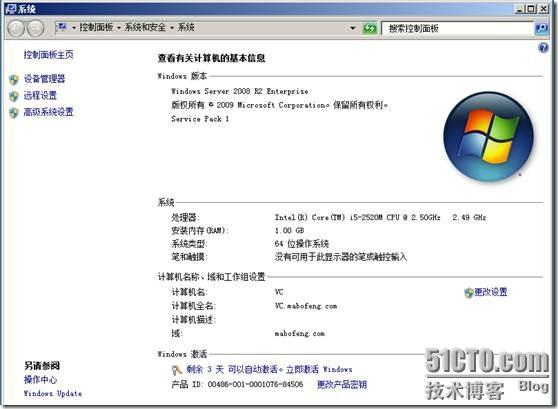The height and width of the screenshot is (409, 558).
Task: Go to 控制面板 in the breadcrumb
Action: (x=96, y=27)
